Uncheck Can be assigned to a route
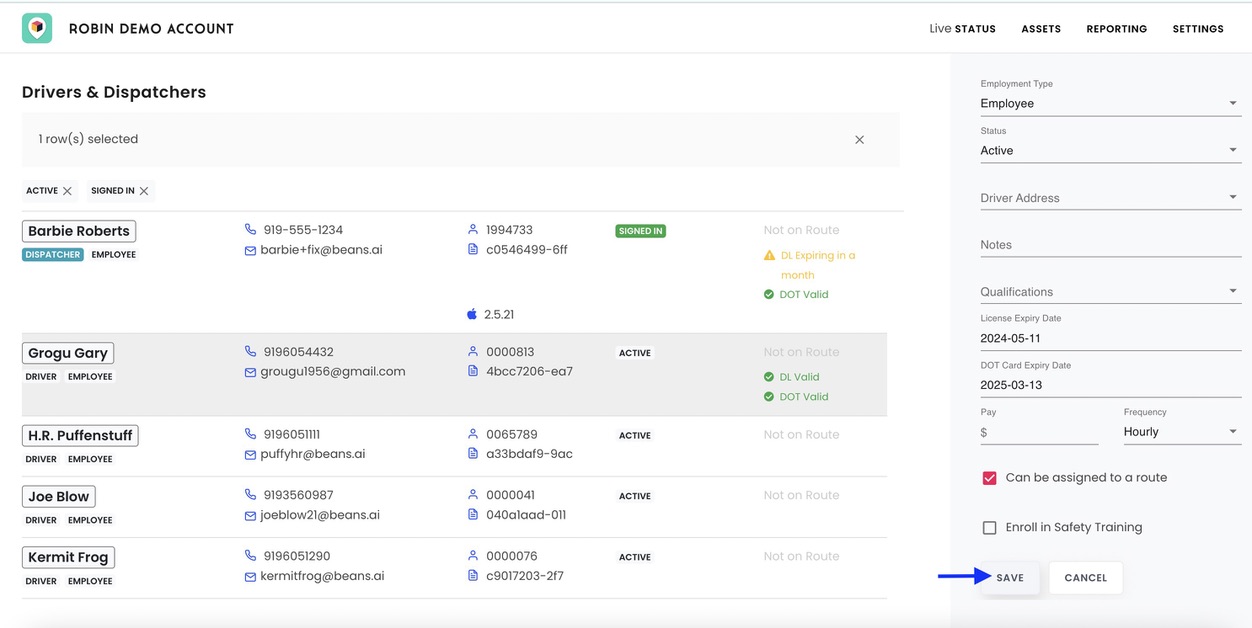 coord(989,478)
